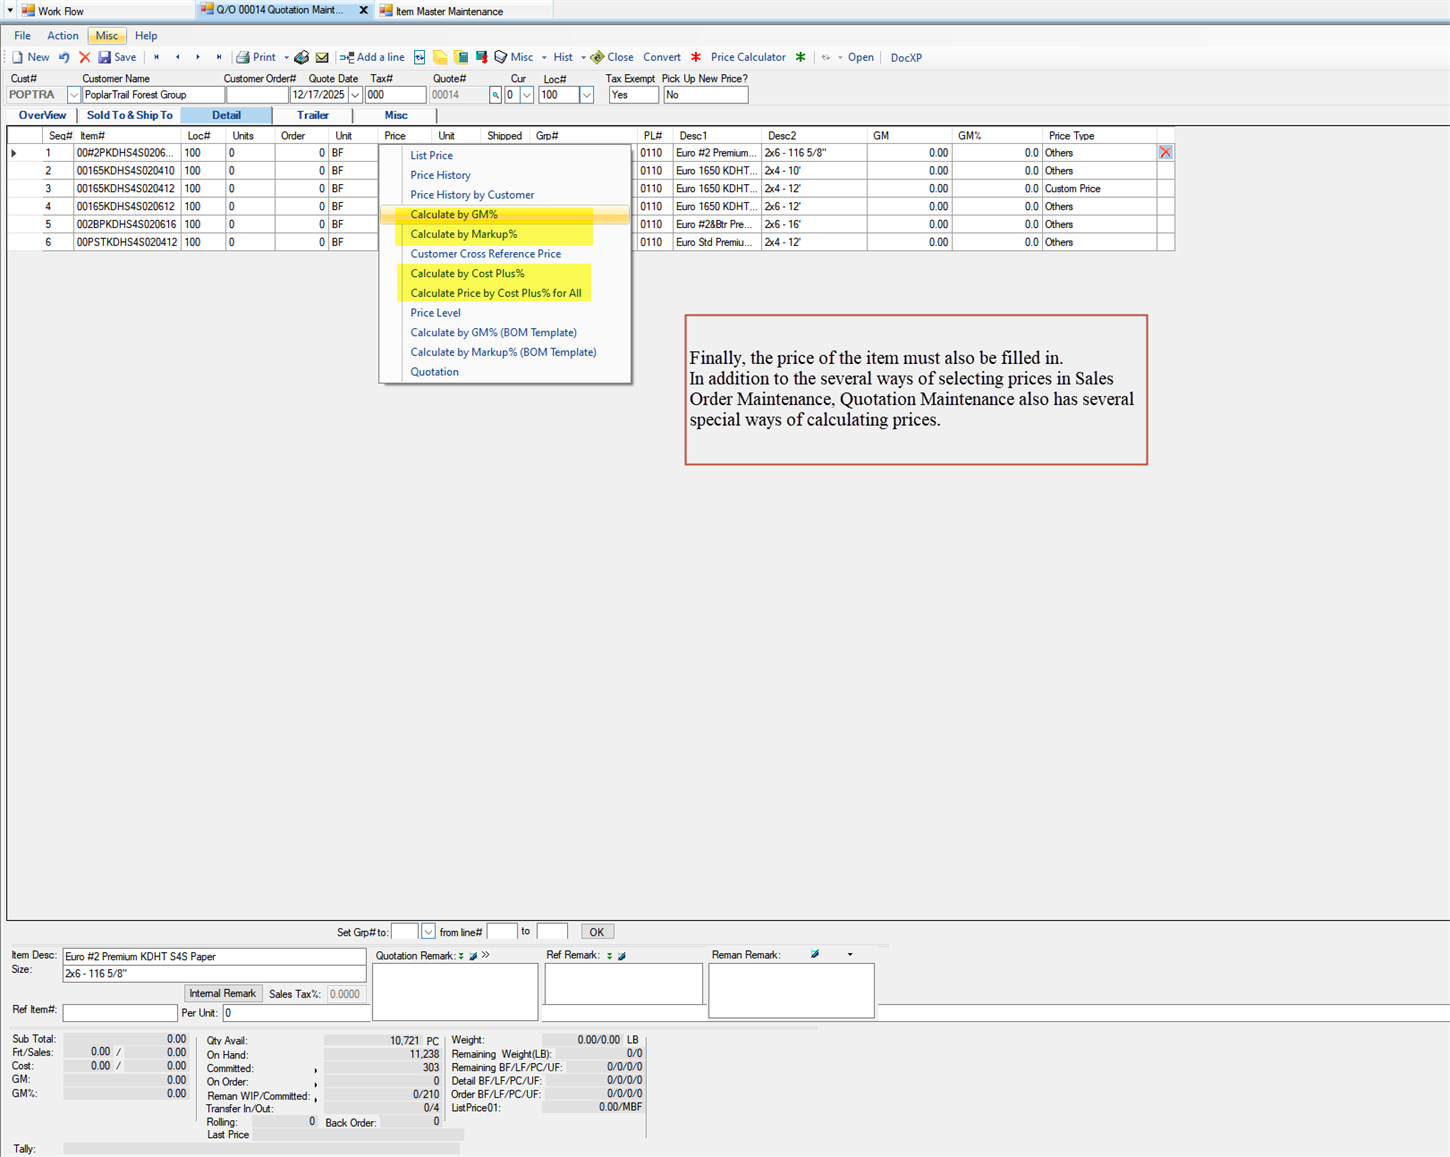1450x1157 pixels.
Task: Convert the quotation
Action: tap(661, 57)
